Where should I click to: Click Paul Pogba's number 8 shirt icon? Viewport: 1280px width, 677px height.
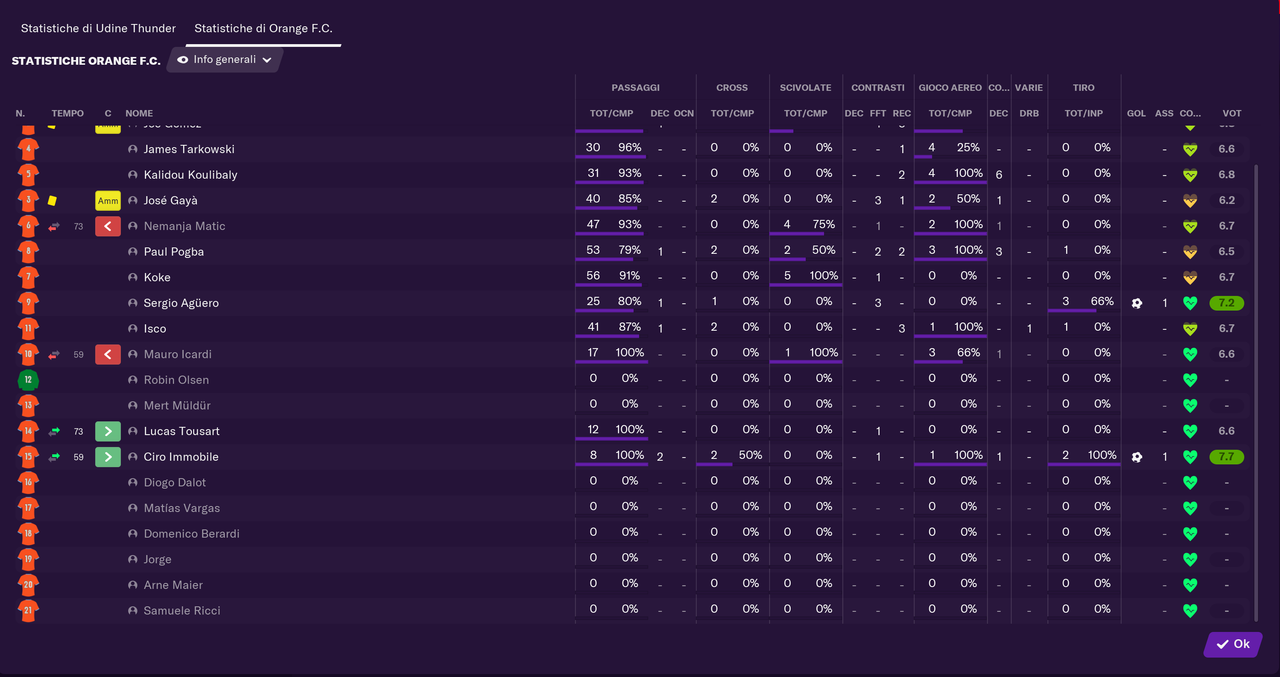click(x=28, y=251)
